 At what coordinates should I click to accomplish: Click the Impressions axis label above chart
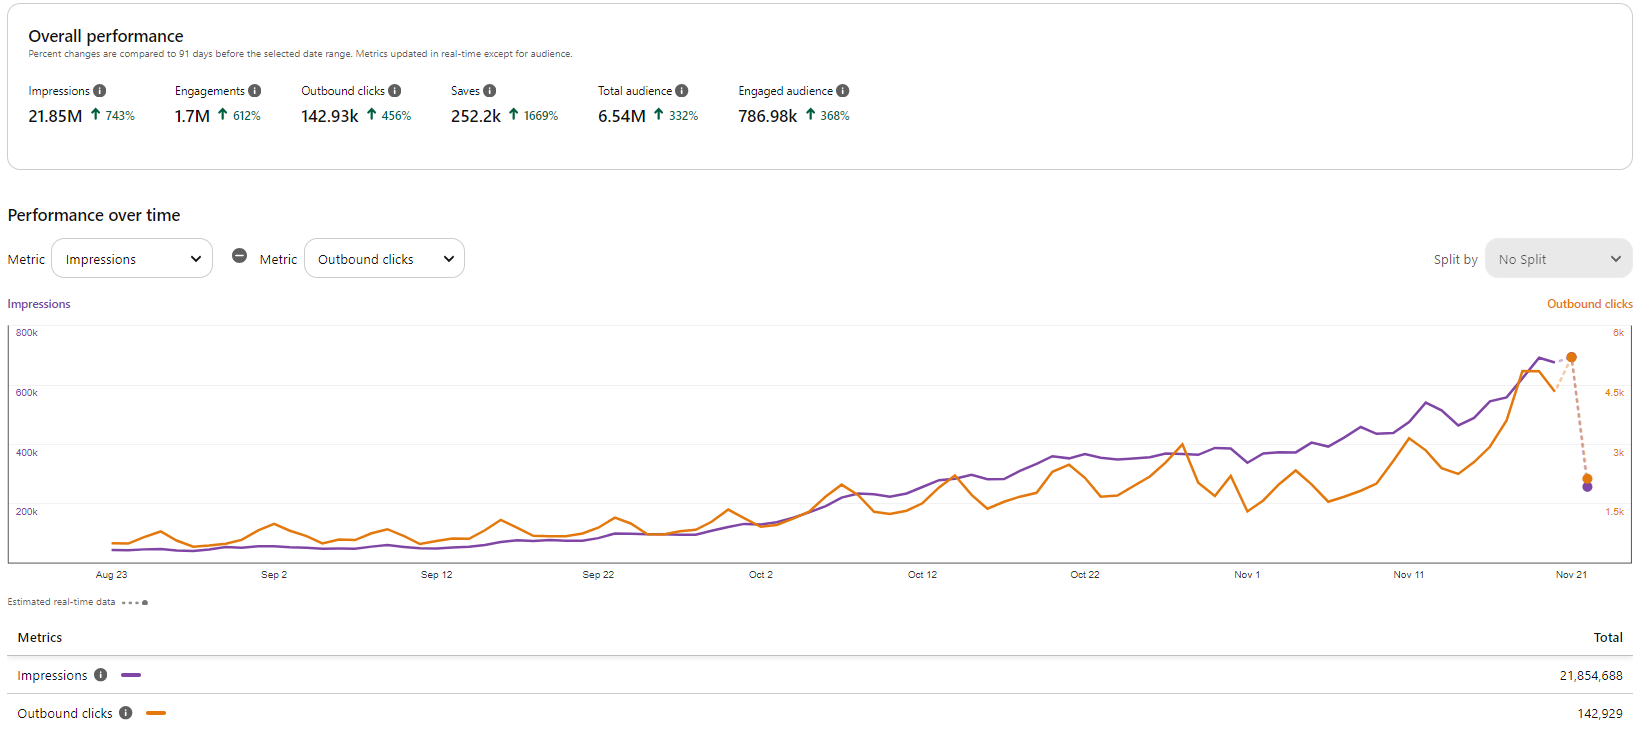coord(39,304)
